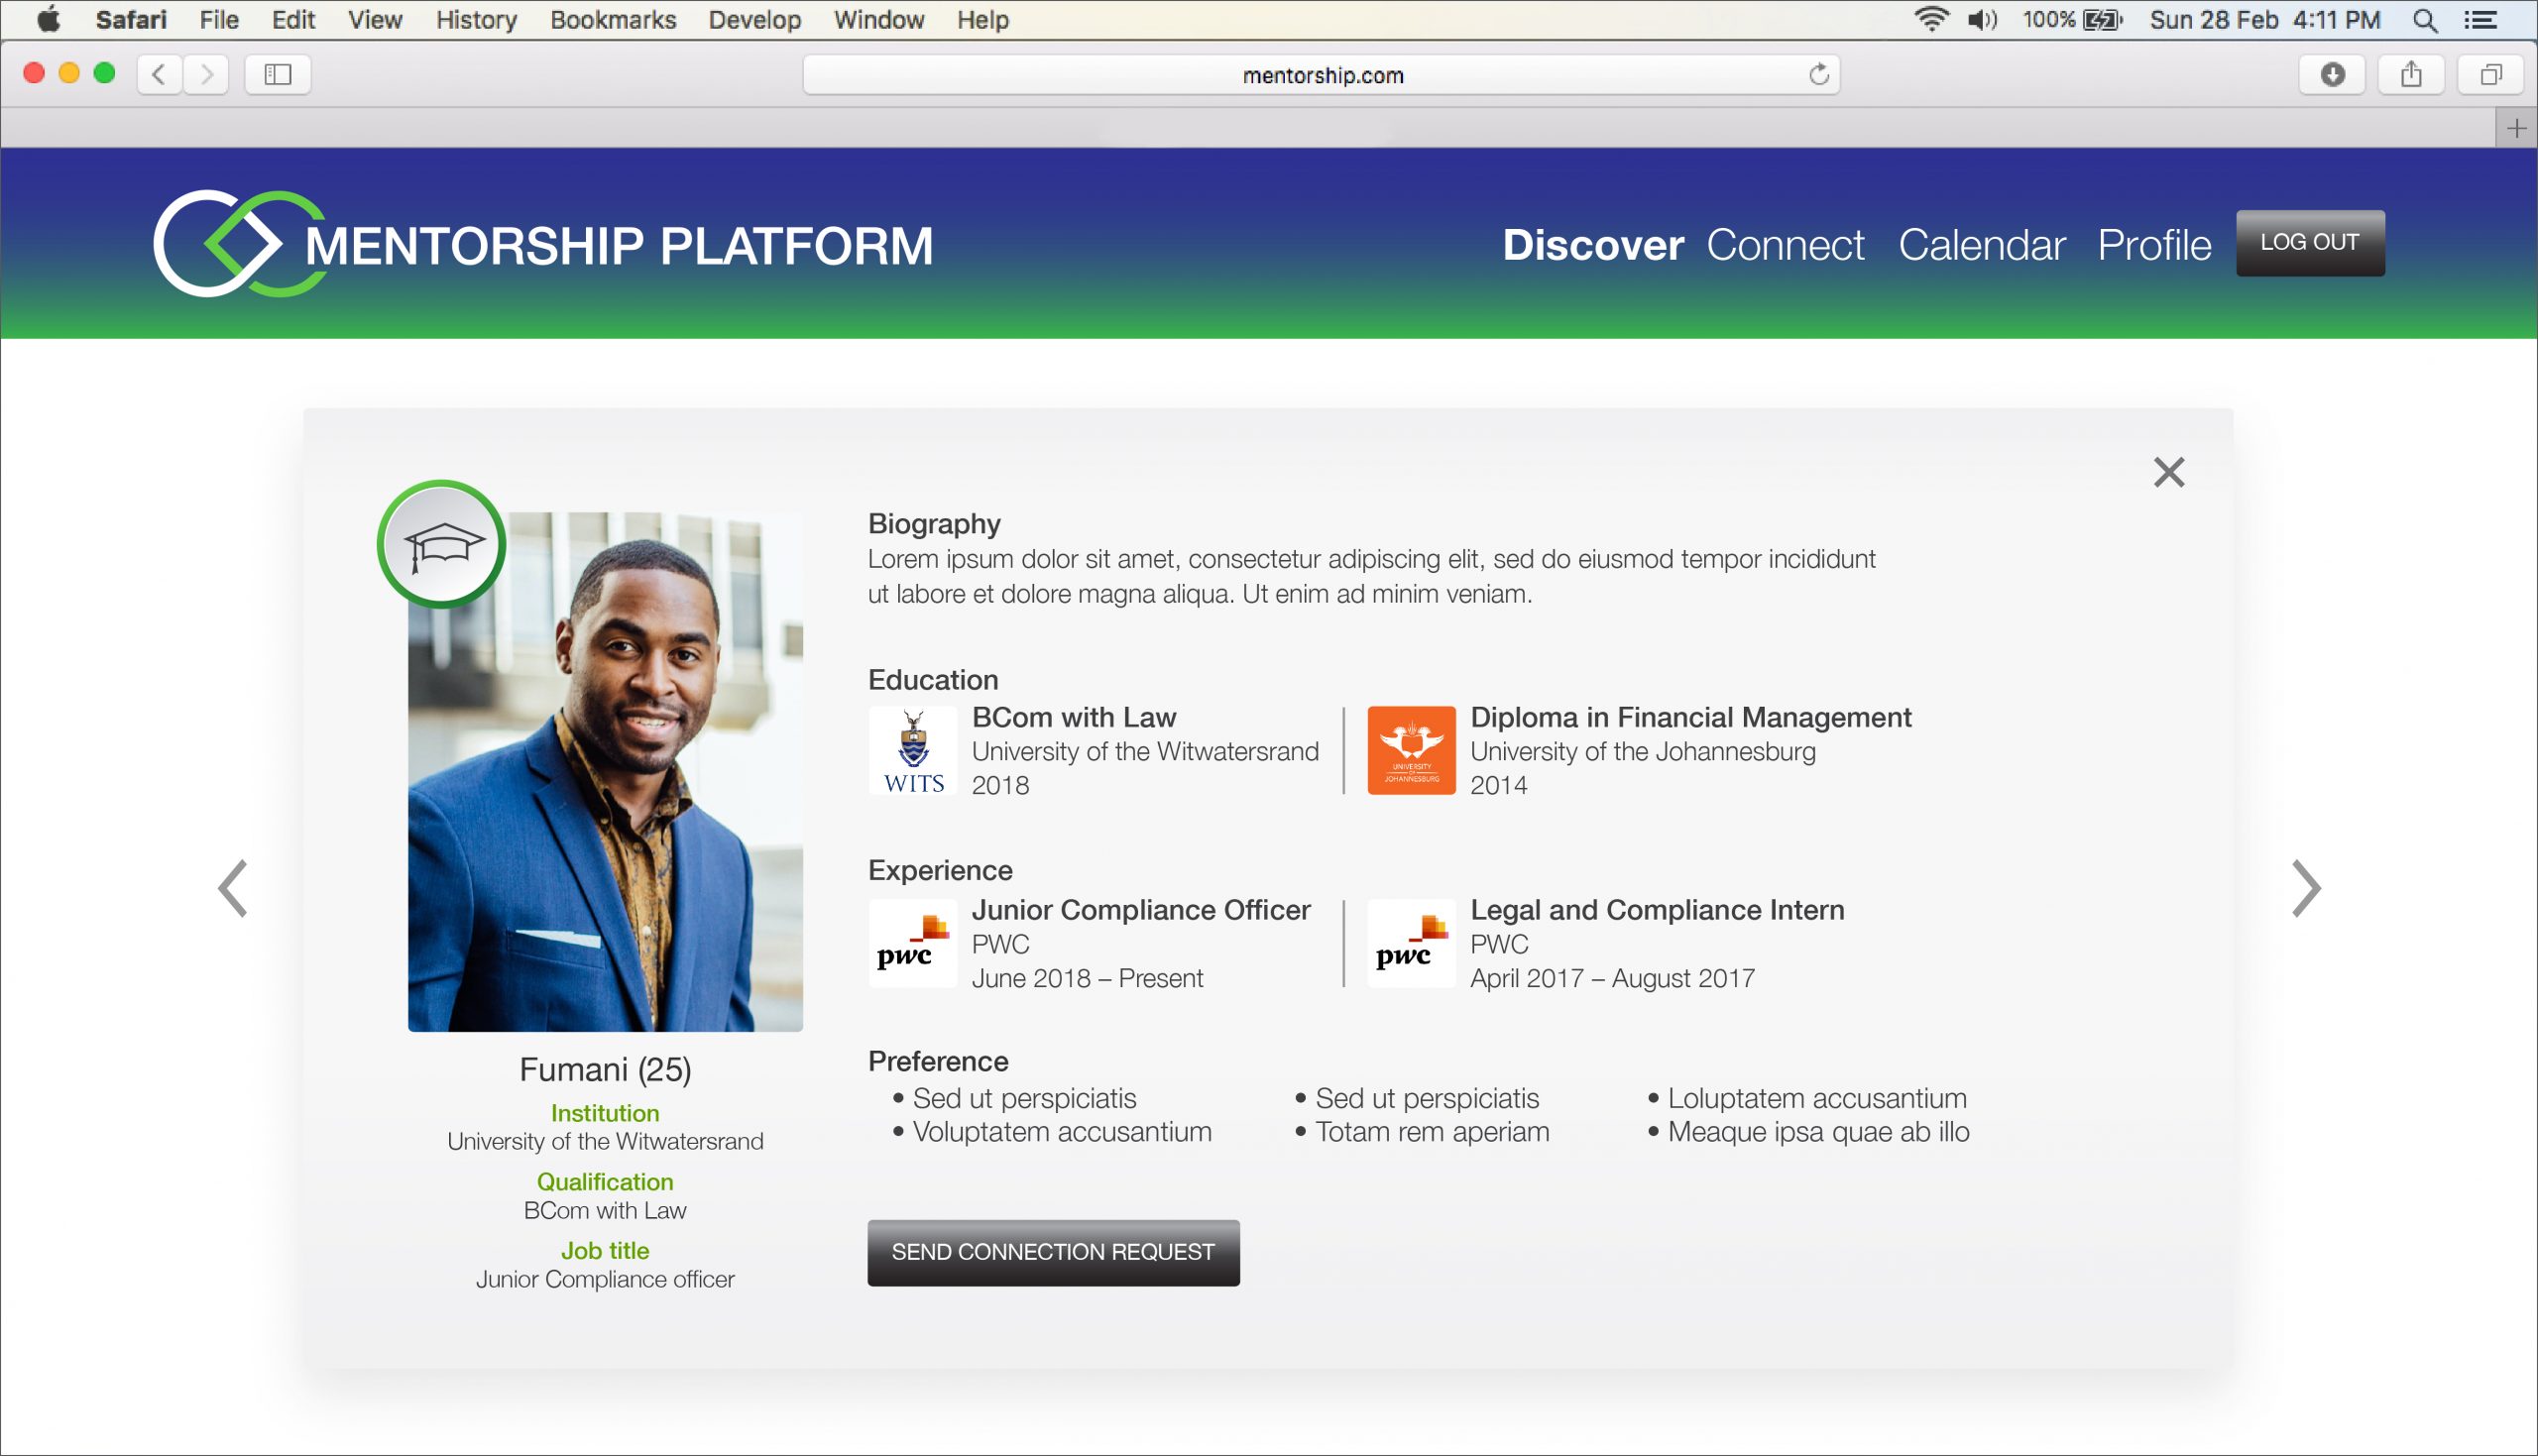The image size is (2538, 1456).
Task: Open the Window menu
Action: (x=879, y=19)
